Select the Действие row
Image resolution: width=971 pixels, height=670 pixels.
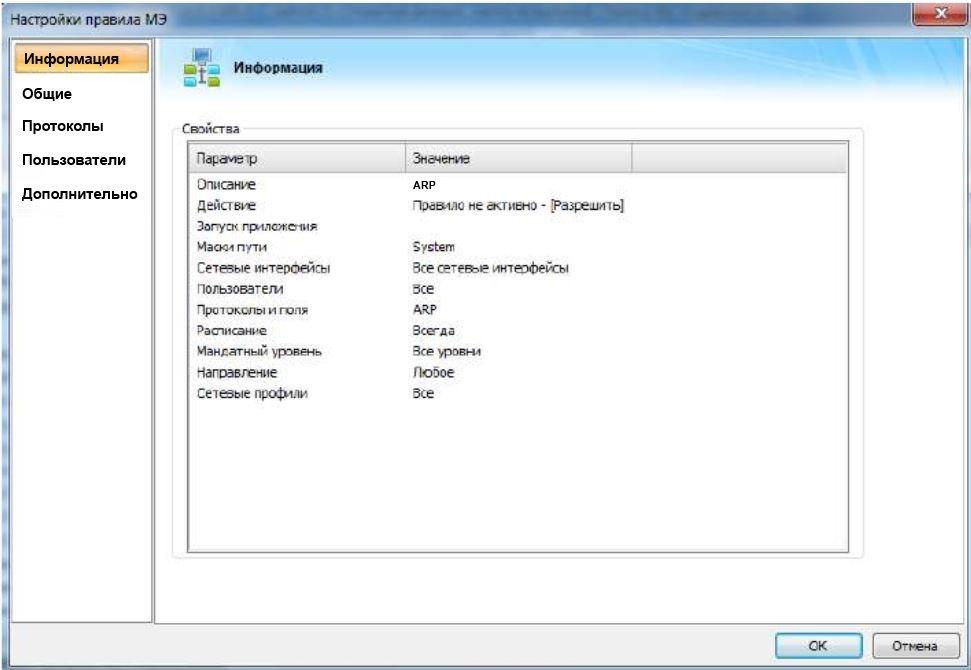click(518, 205)
